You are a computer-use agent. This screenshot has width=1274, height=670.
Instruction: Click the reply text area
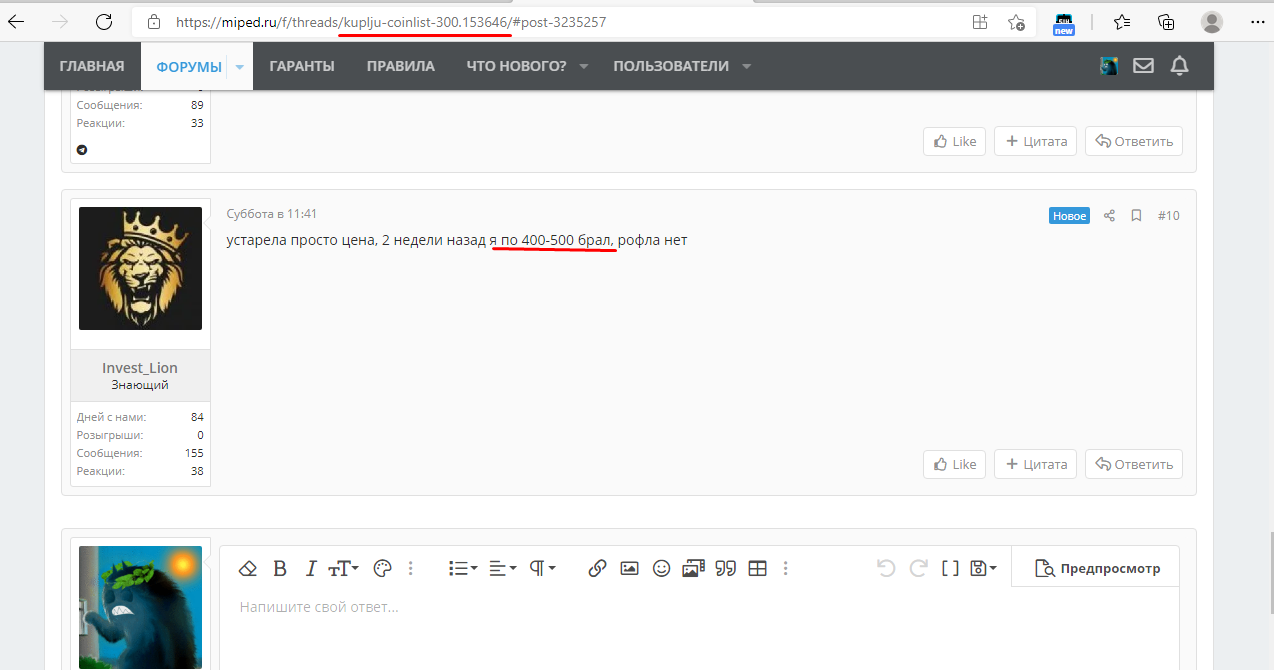tap(699, 628)
